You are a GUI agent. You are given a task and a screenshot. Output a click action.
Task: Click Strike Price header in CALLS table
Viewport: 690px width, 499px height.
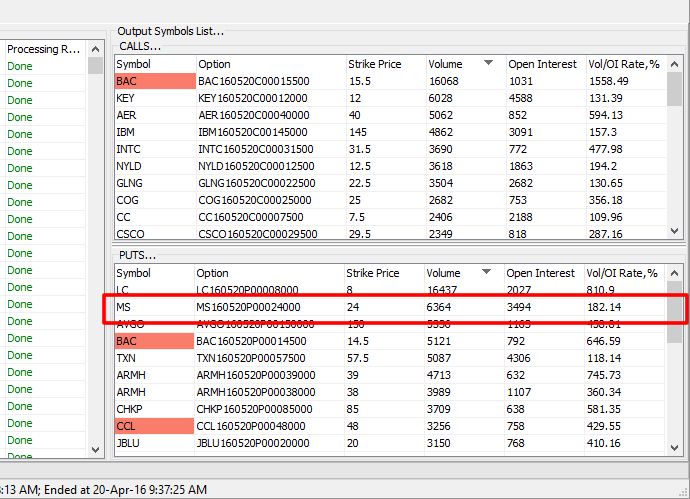pyautogui.click(x=386, y=64)
